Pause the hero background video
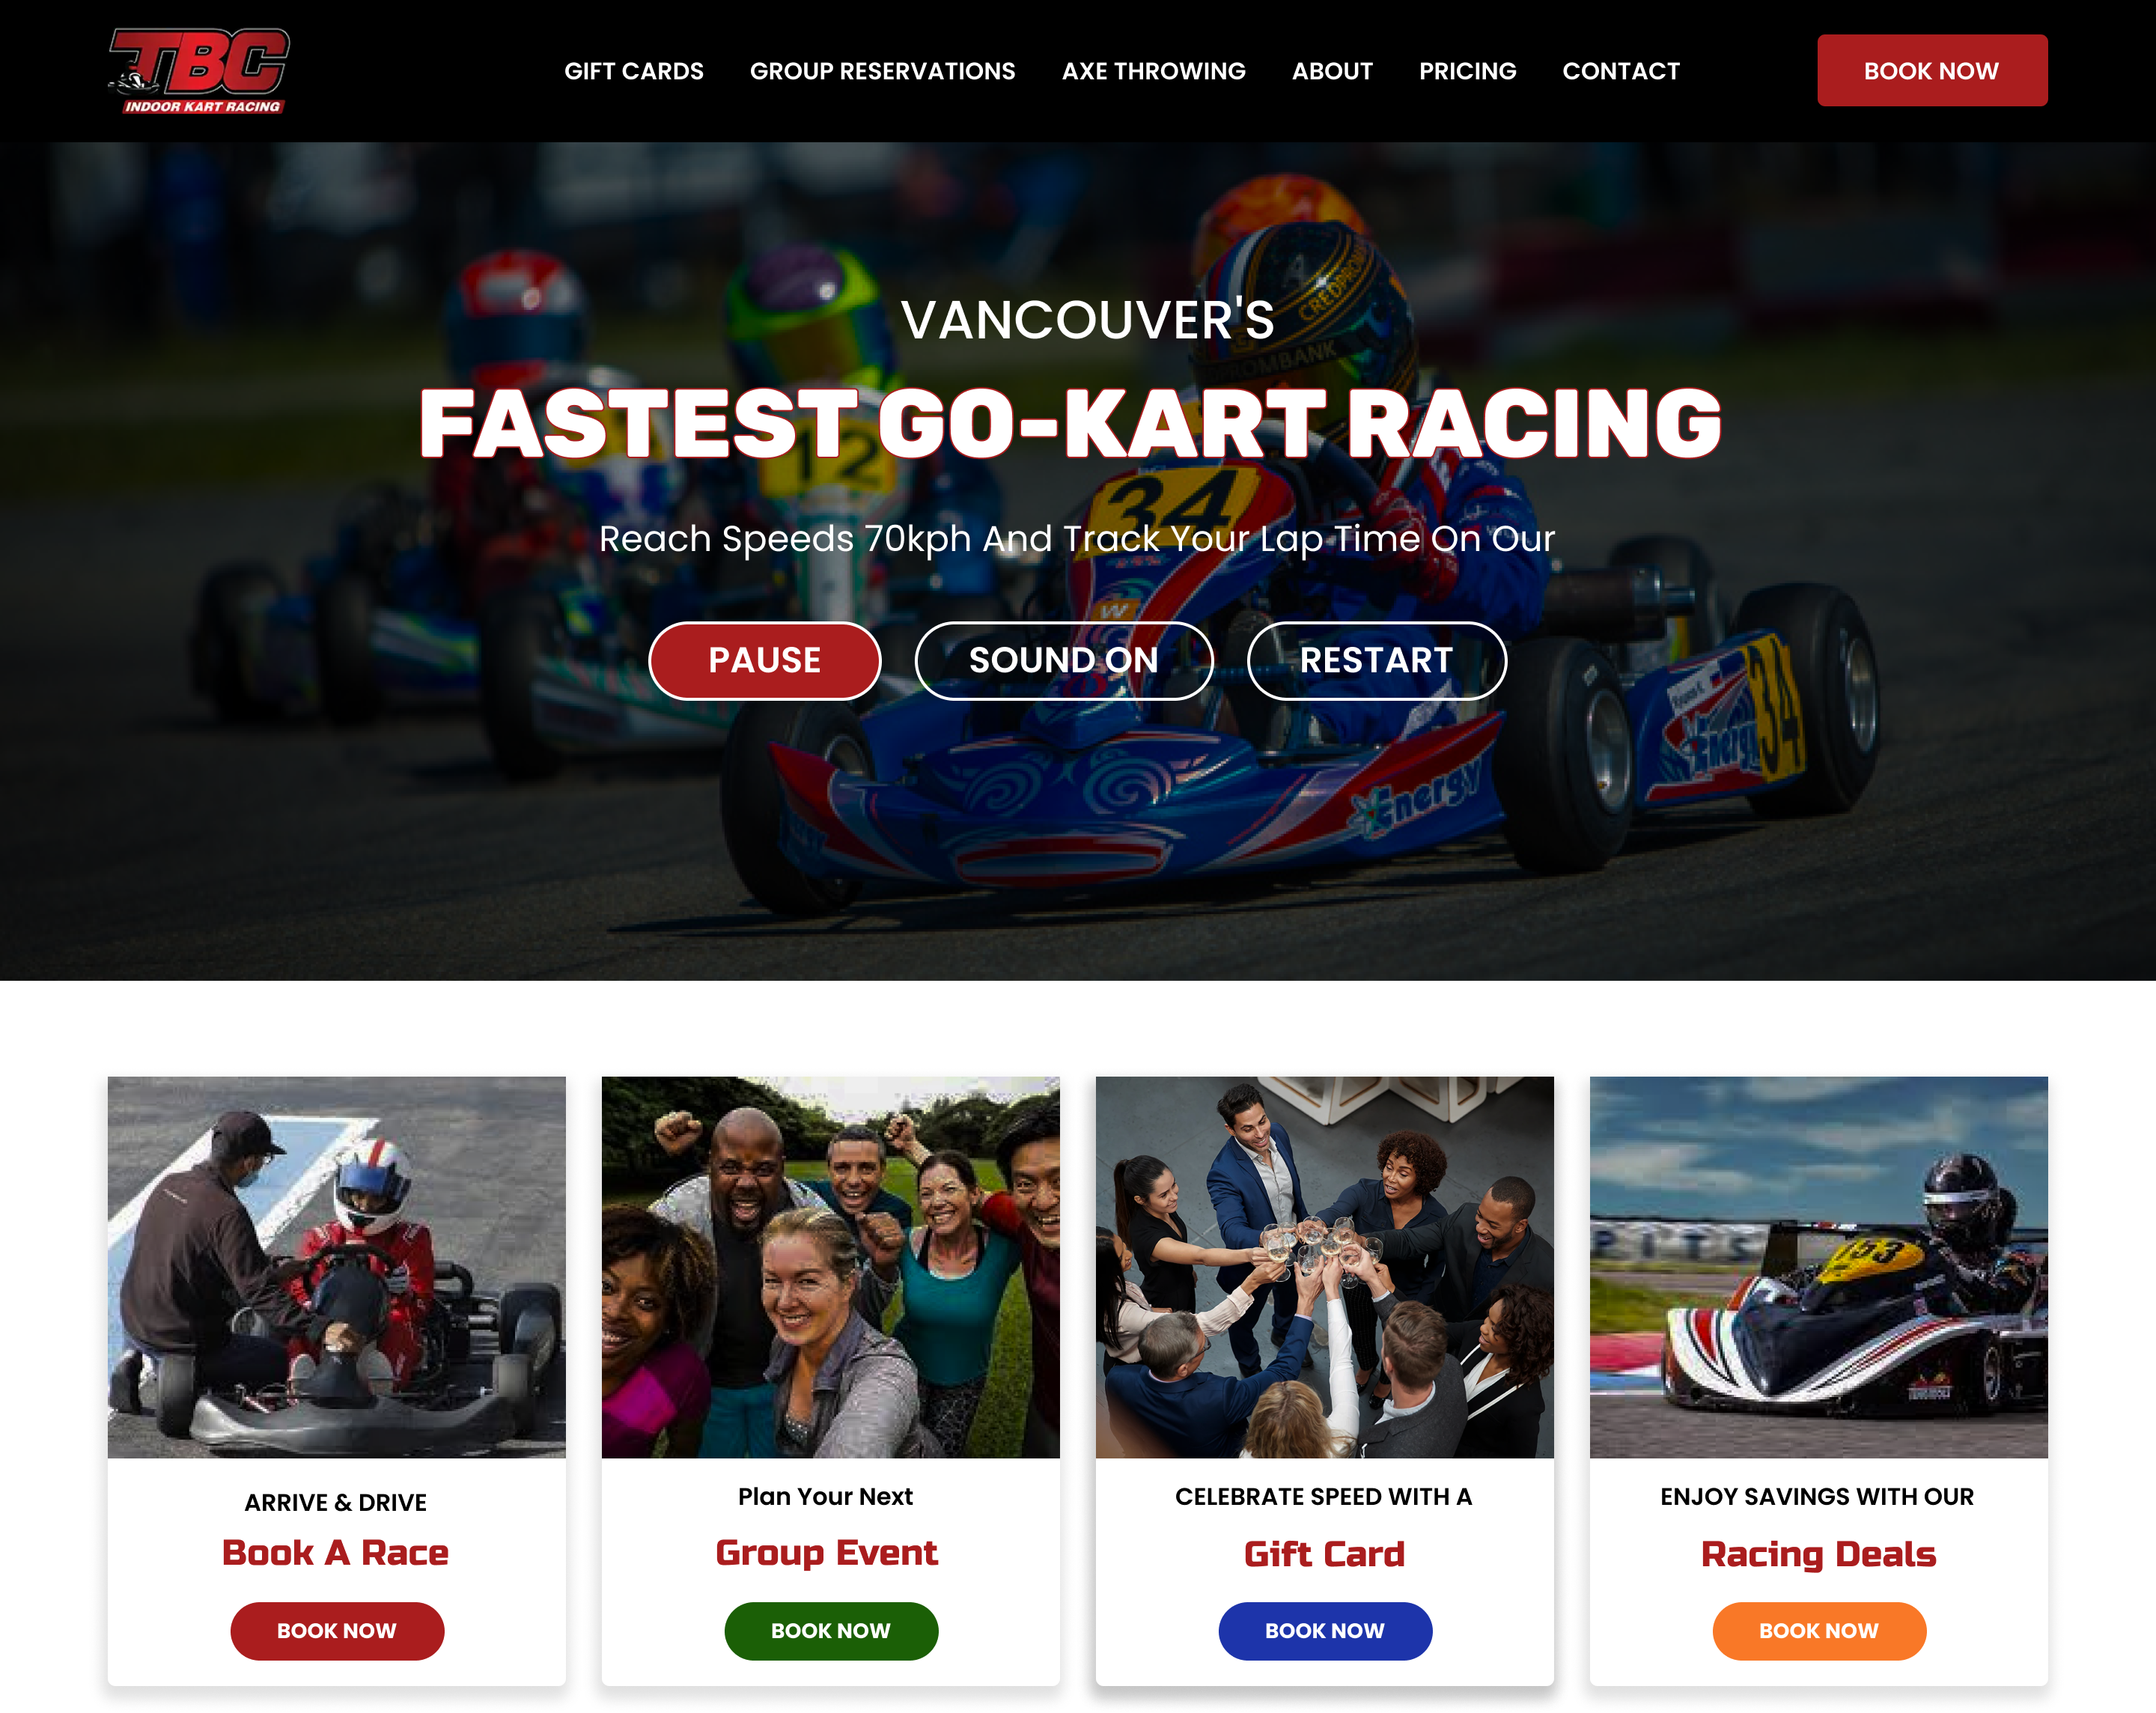Screen dimensions: 2156x1713 point(764,660)
